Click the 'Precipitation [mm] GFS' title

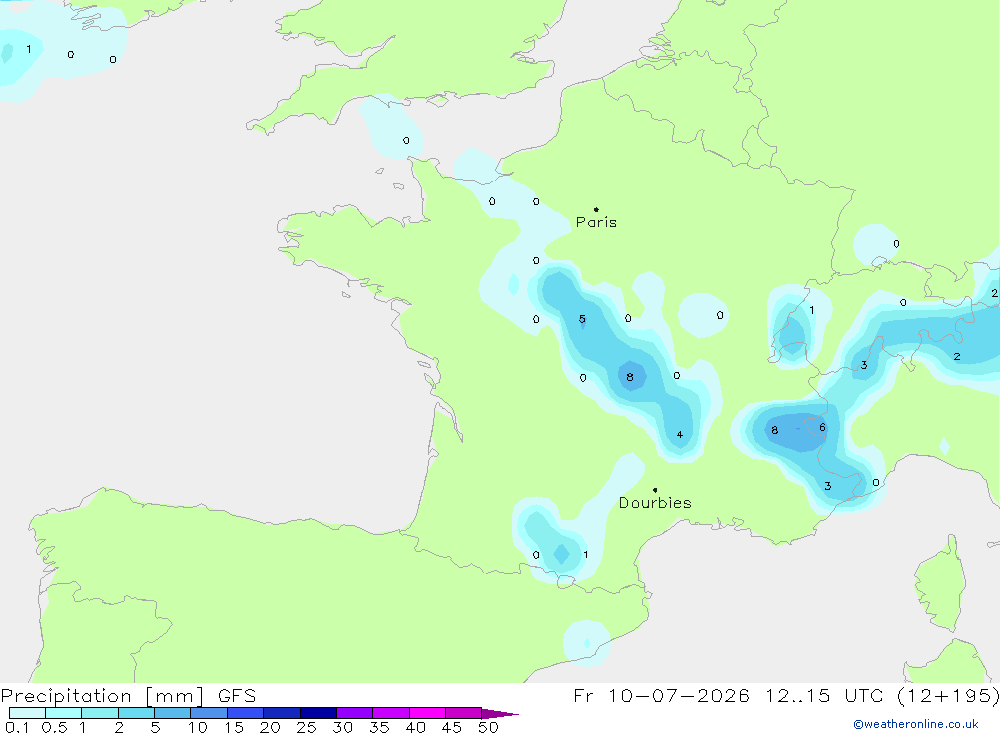coord(128,695)
